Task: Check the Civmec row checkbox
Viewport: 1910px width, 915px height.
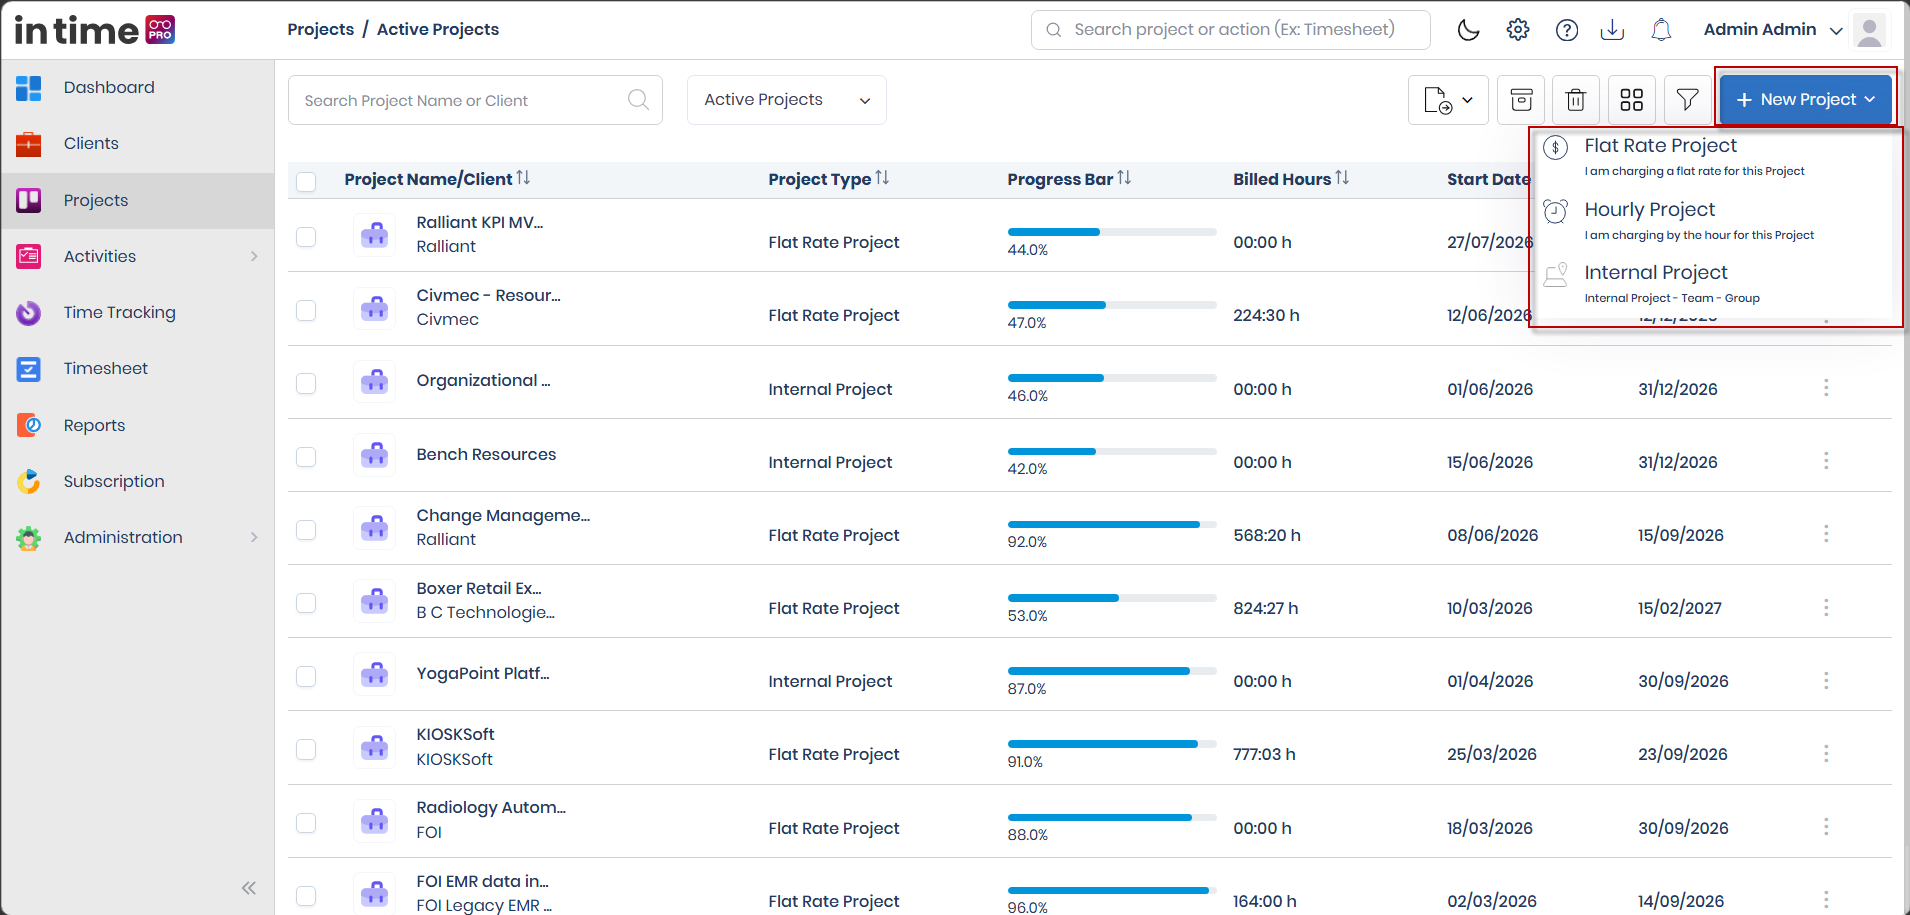Action: (306, 311)
